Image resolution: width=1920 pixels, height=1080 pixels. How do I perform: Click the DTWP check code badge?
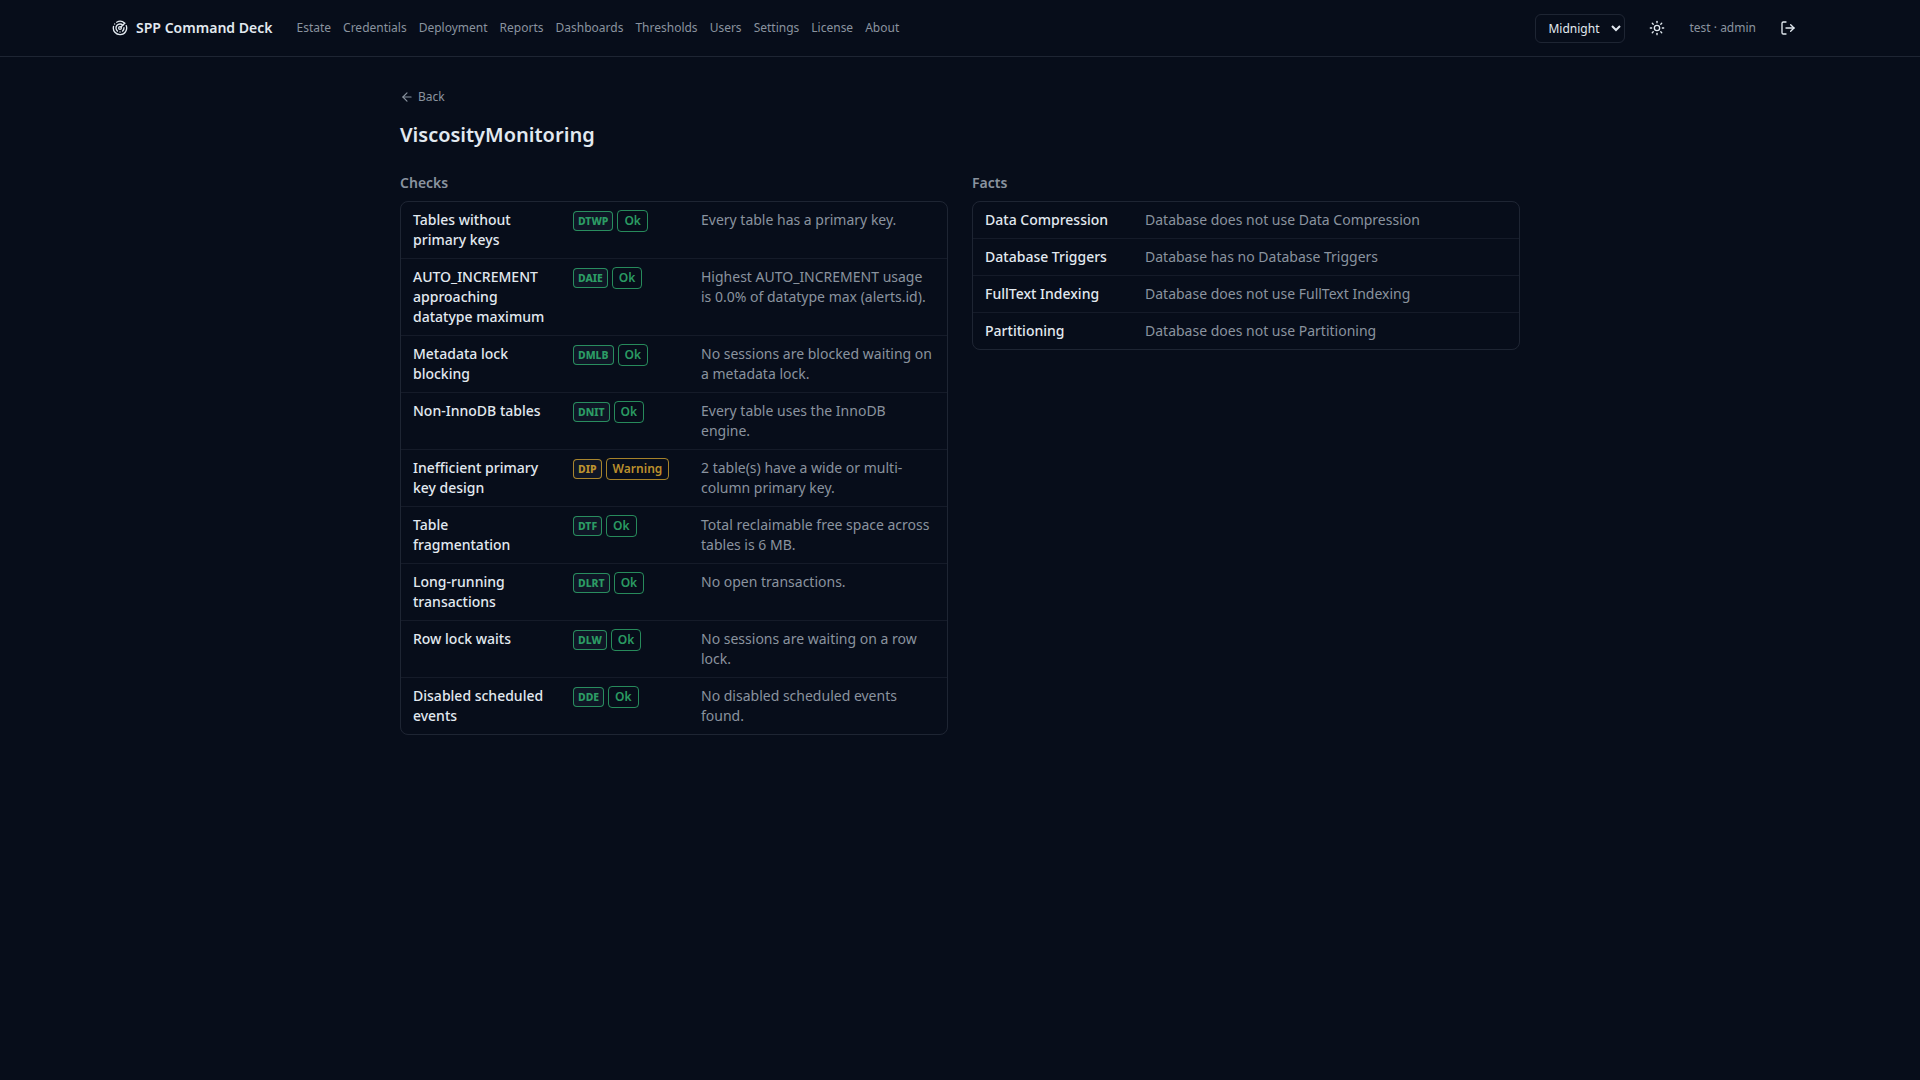point(593,221)
